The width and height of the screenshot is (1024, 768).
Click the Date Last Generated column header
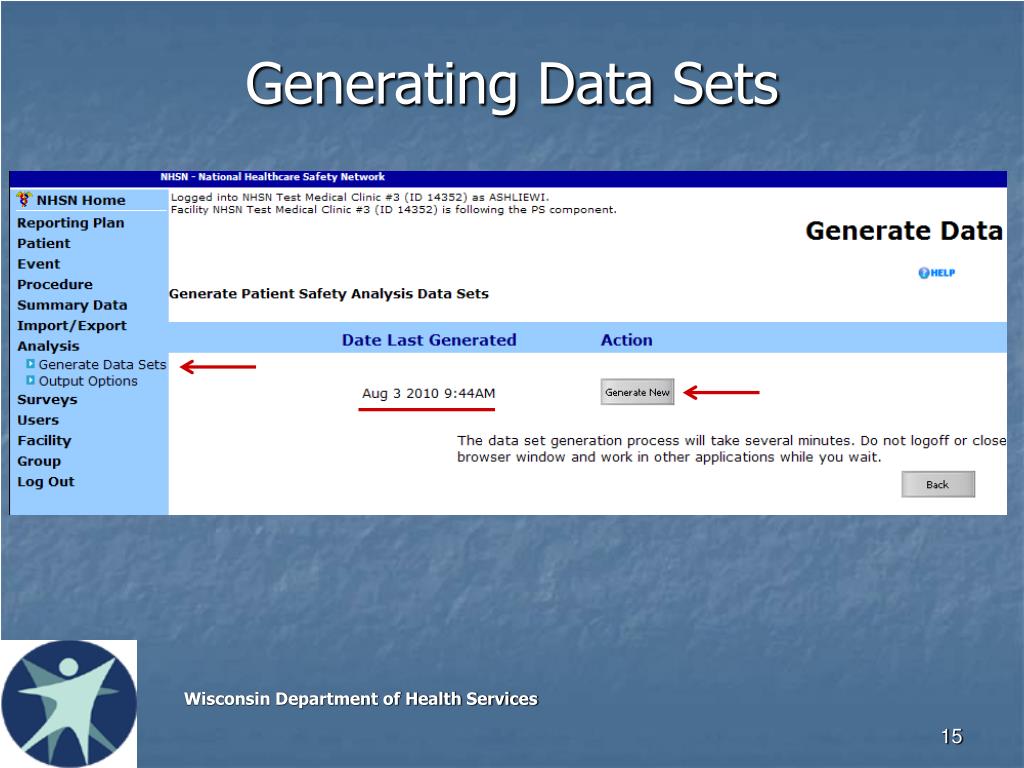coord(429,340)
